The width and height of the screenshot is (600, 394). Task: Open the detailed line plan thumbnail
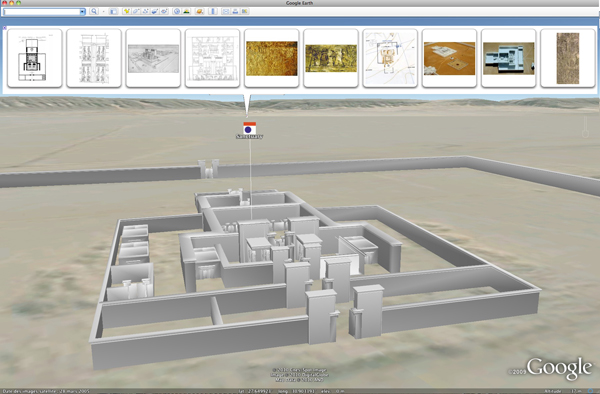(212, 58)
